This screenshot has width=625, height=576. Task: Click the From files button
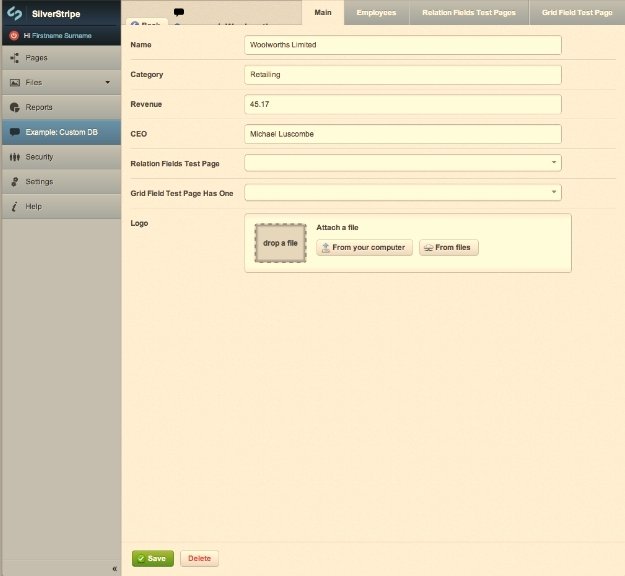click(x=448, y=248)
